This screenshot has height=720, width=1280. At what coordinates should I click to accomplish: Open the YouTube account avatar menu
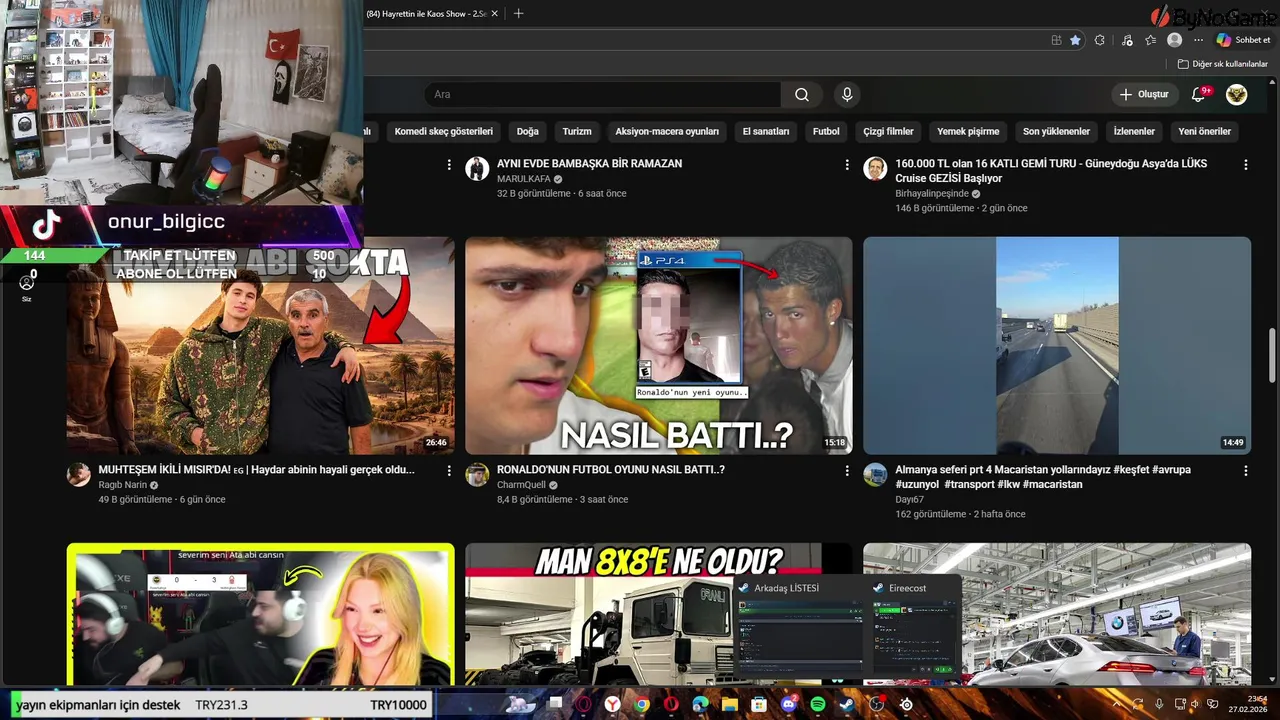(x=1237, y=95)
